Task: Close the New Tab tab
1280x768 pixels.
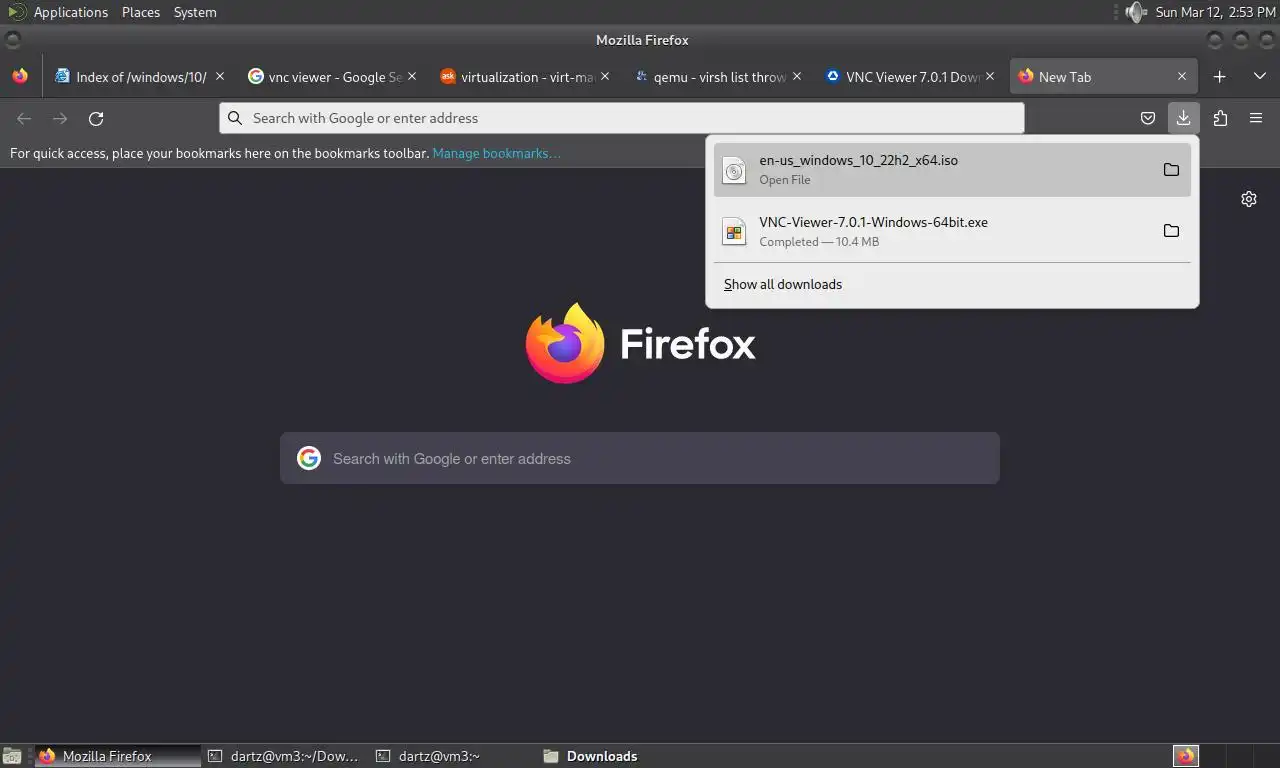Action: point(1182,76)
